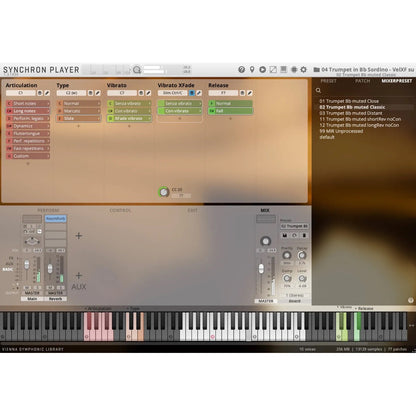
Task: Open the help question mark icon
Action: [242, 69]
